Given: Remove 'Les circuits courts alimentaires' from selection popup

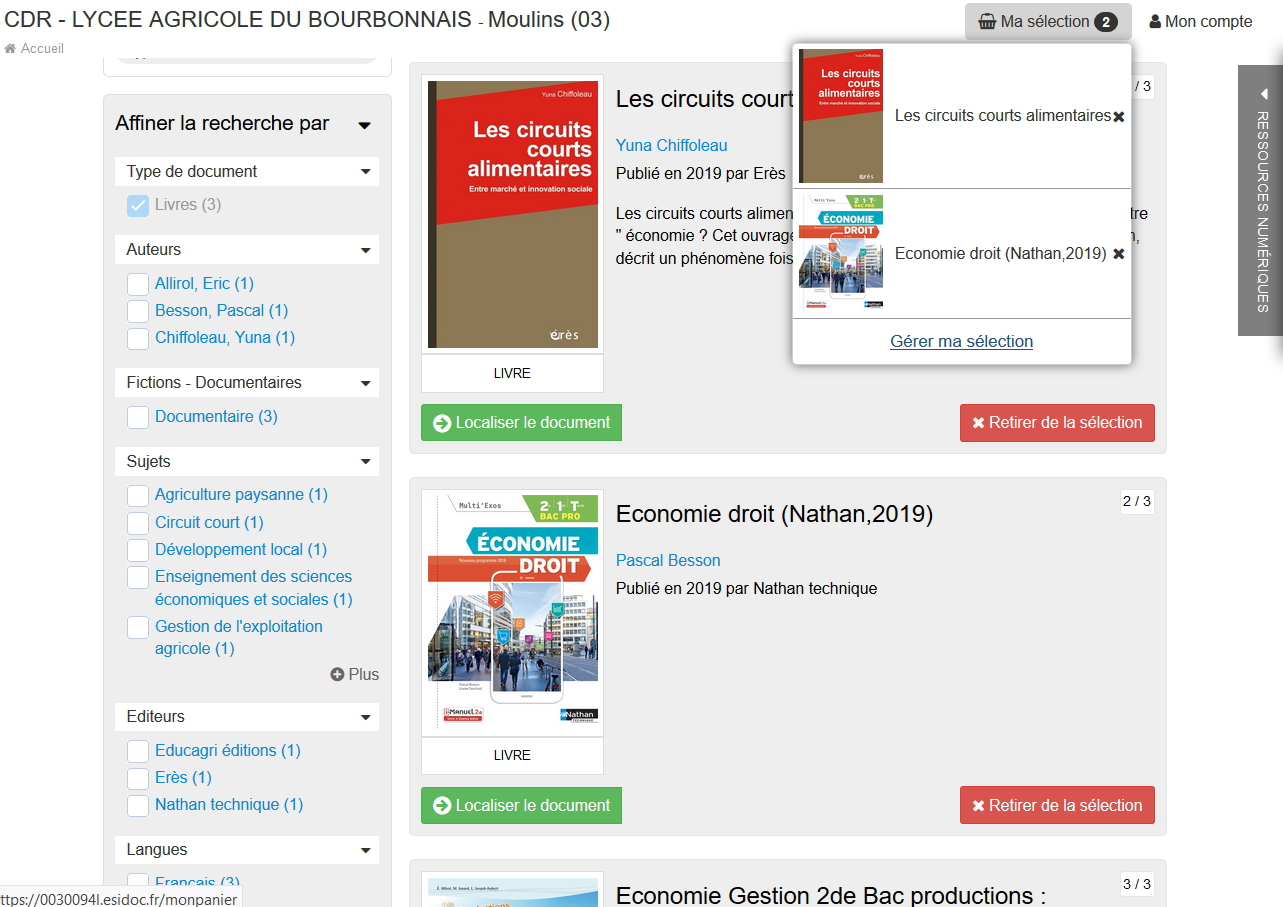Looking at the screenshot, I should pyautogui.click(x=1119, y=117).
